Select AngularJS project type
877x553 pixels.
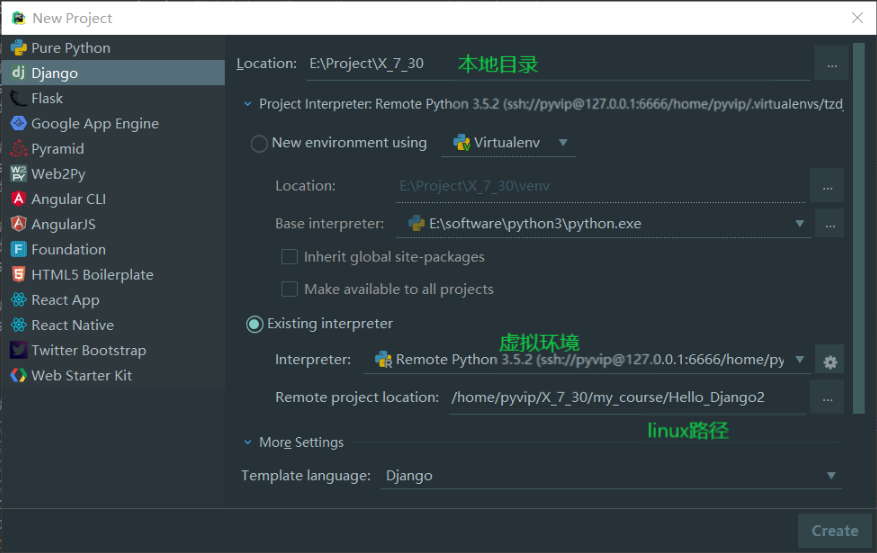(113, 224)
